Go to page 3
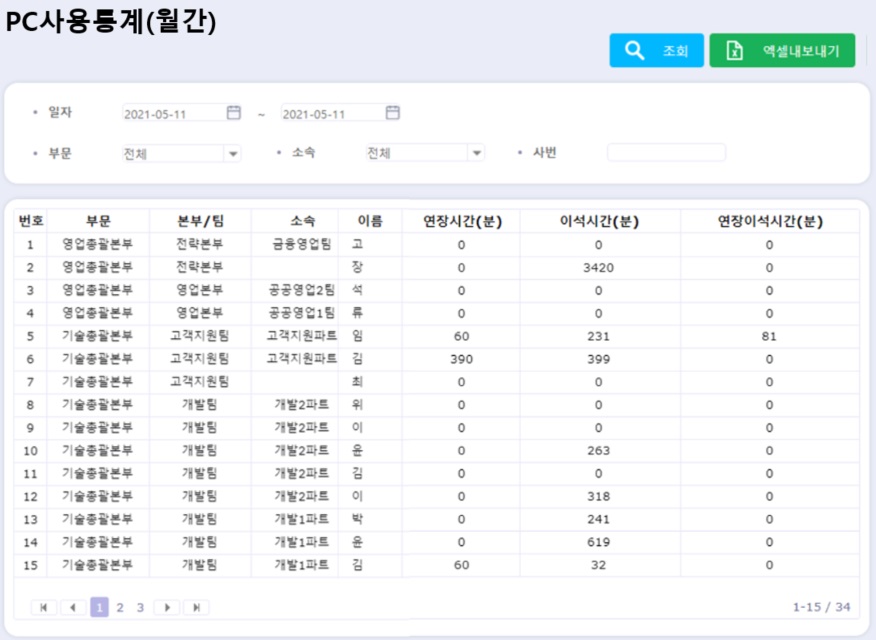This screenshot has height=640, width=876. [140, 608]
